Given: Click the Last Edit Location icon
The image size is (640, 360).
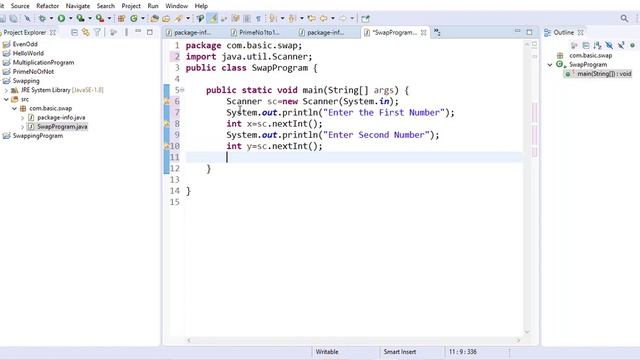Looking at the screenshot, I should tap(311, 18).
